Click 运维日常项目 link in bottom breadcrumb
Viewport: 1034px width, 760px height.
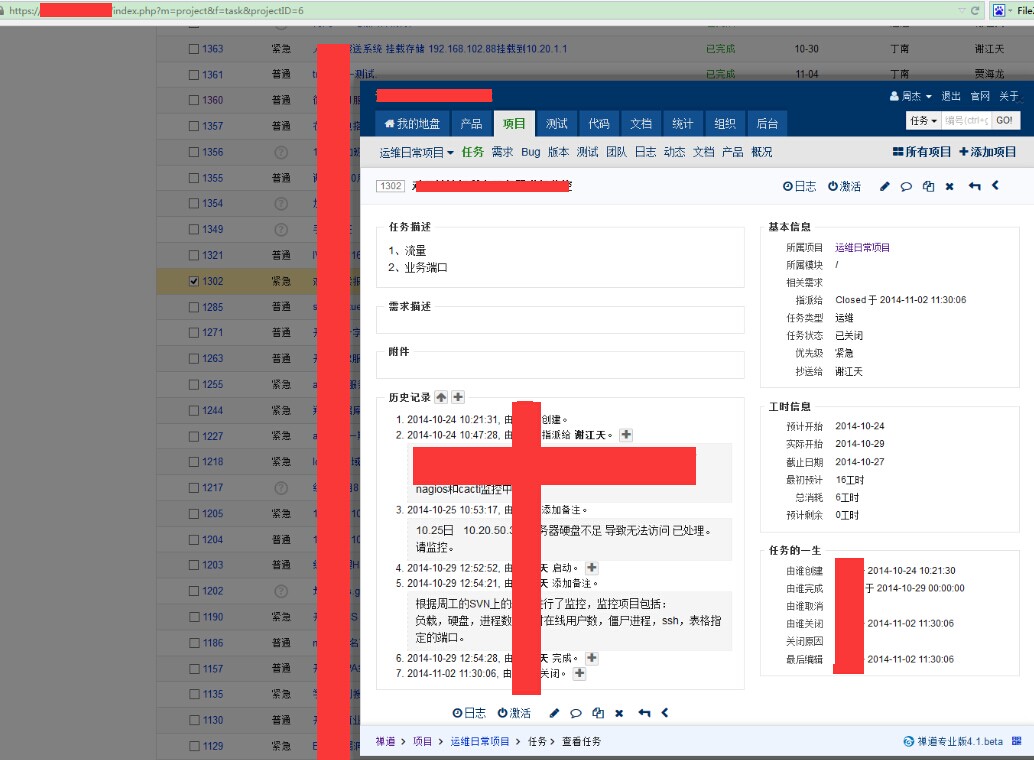click(480, 741)
